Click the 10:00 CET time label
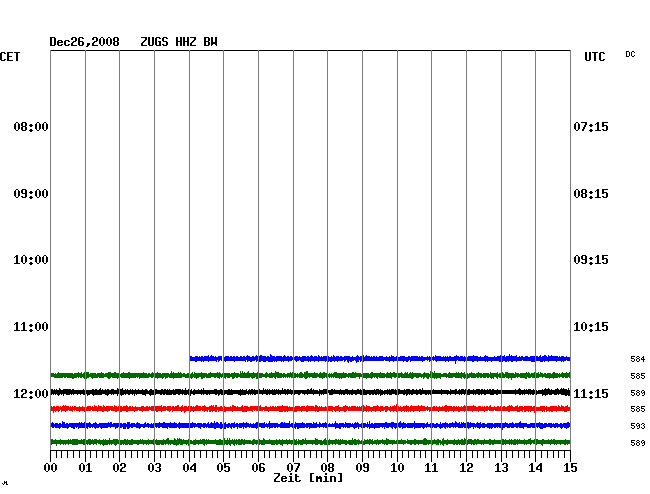Screen dimensions: 650x494 31,260
